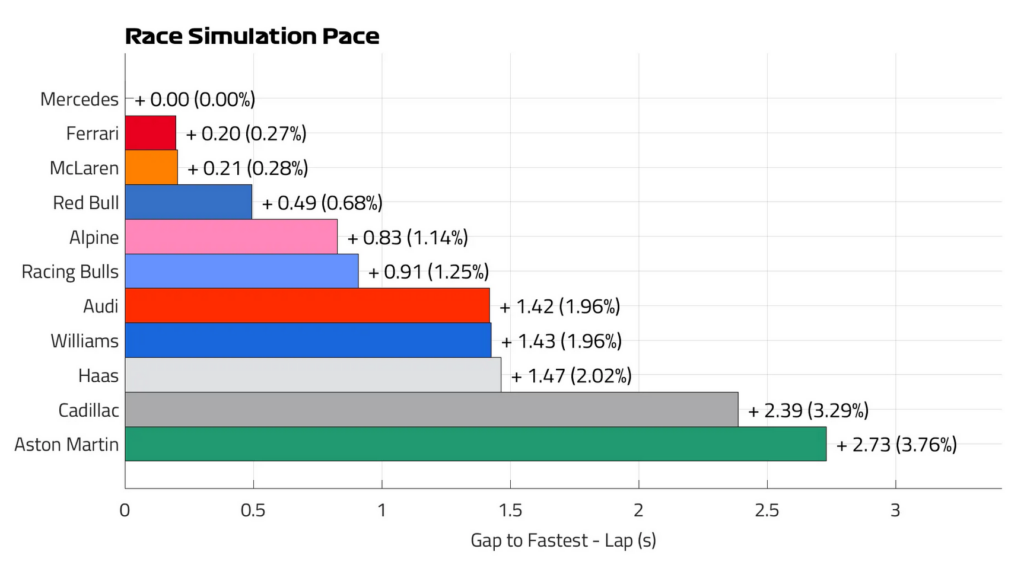
Task: Select the Red Bull bar
Action: click(189, 202)
